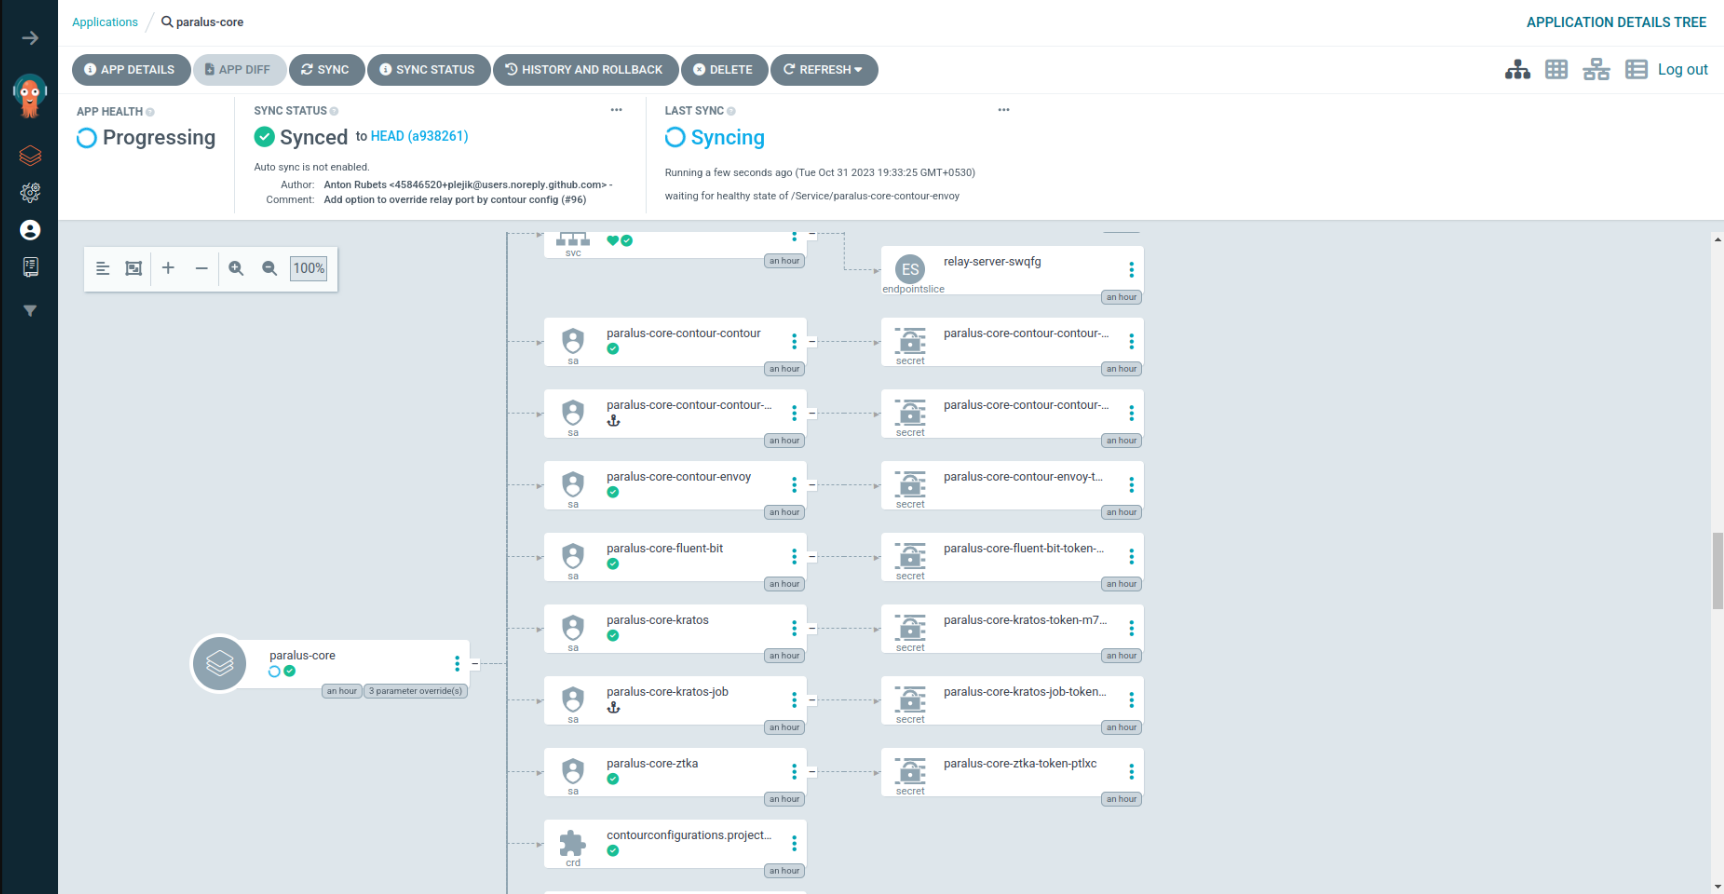This screenshot has height=894, width=1724.
Task: Click the vertical scrollbar thumb
Action: [x=1717, y=570]
